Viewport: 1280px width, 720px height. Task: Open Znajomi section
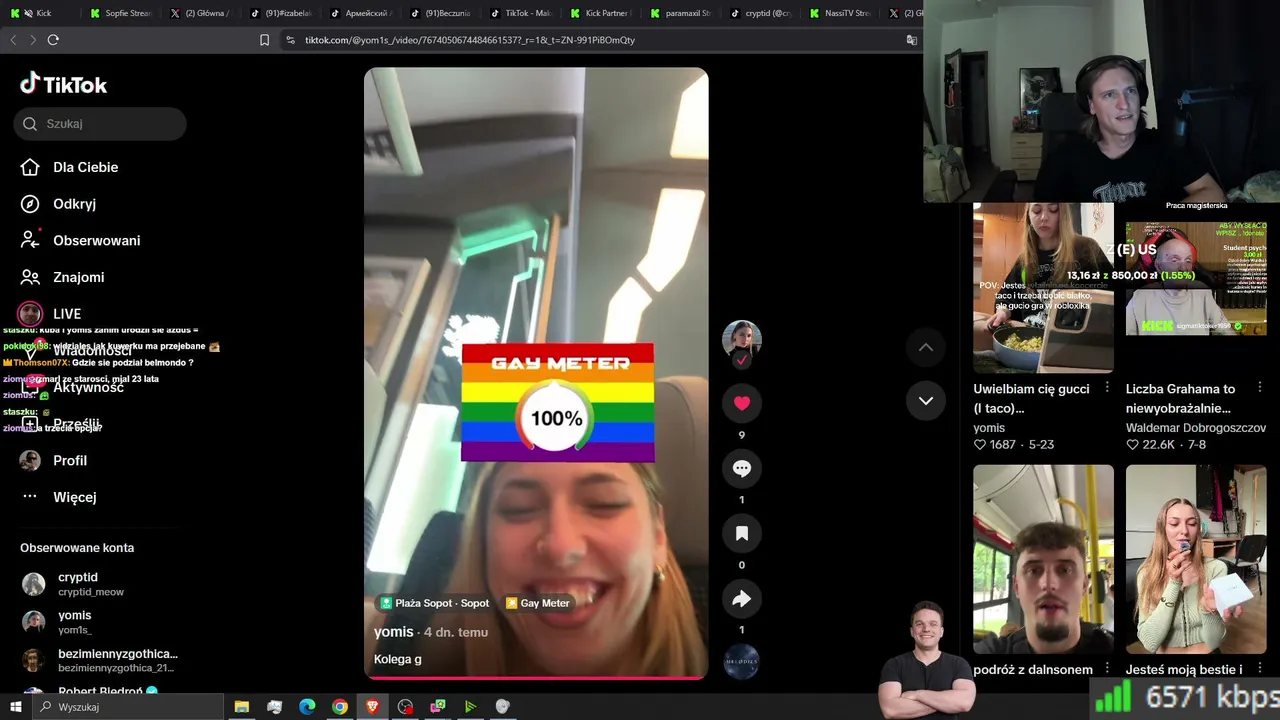pos(62,277)
